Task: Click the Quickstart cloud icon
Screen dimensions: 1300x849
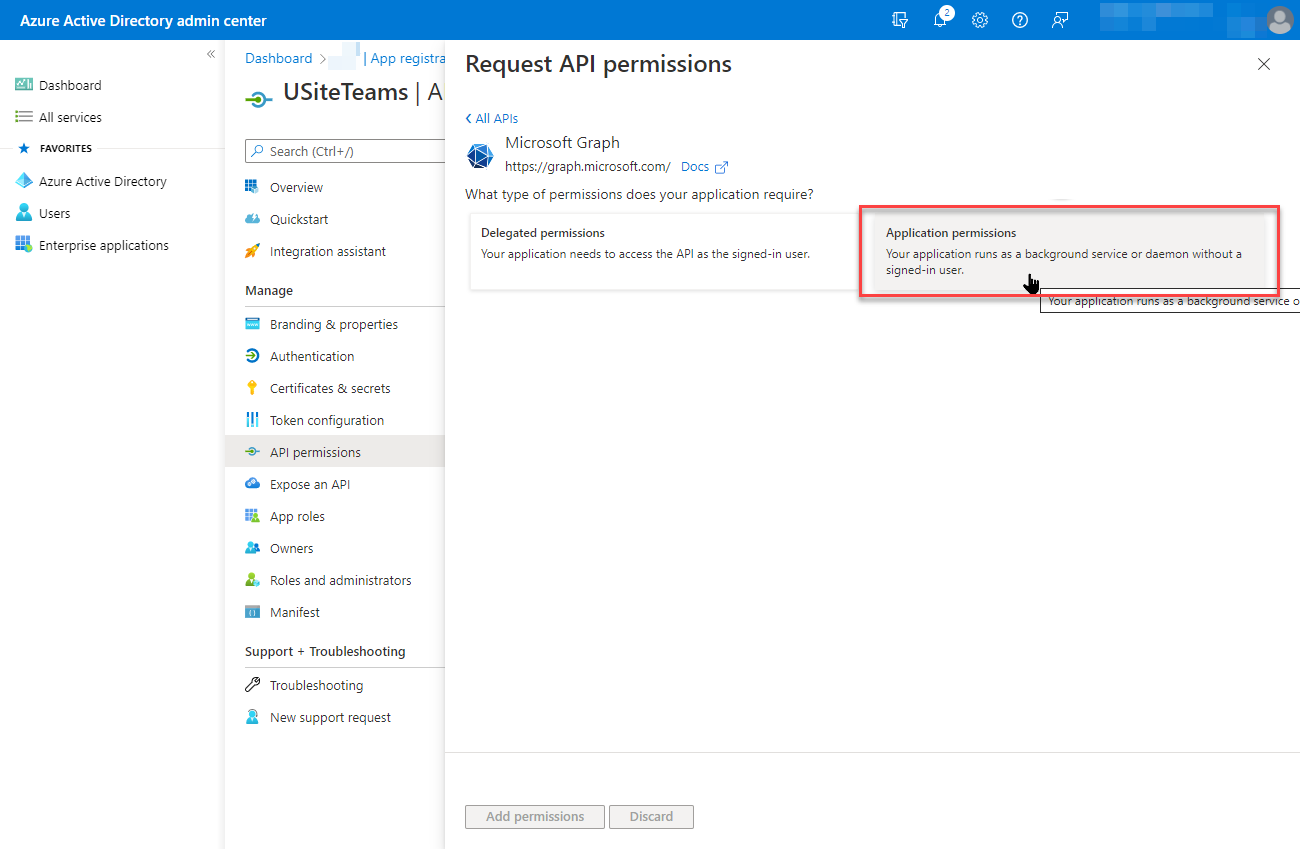Action: 252,219
